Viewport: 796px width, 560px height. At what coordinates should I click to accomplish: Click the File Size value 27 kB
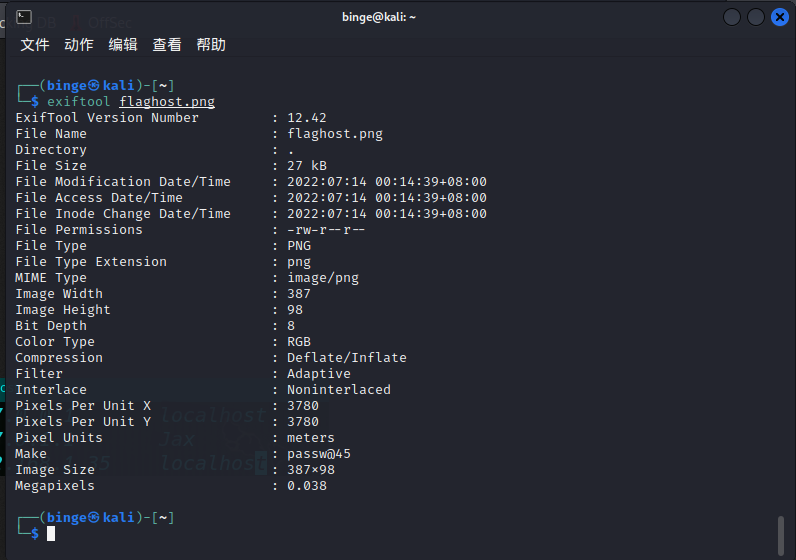pyautogui.click(x=307, y=166)
